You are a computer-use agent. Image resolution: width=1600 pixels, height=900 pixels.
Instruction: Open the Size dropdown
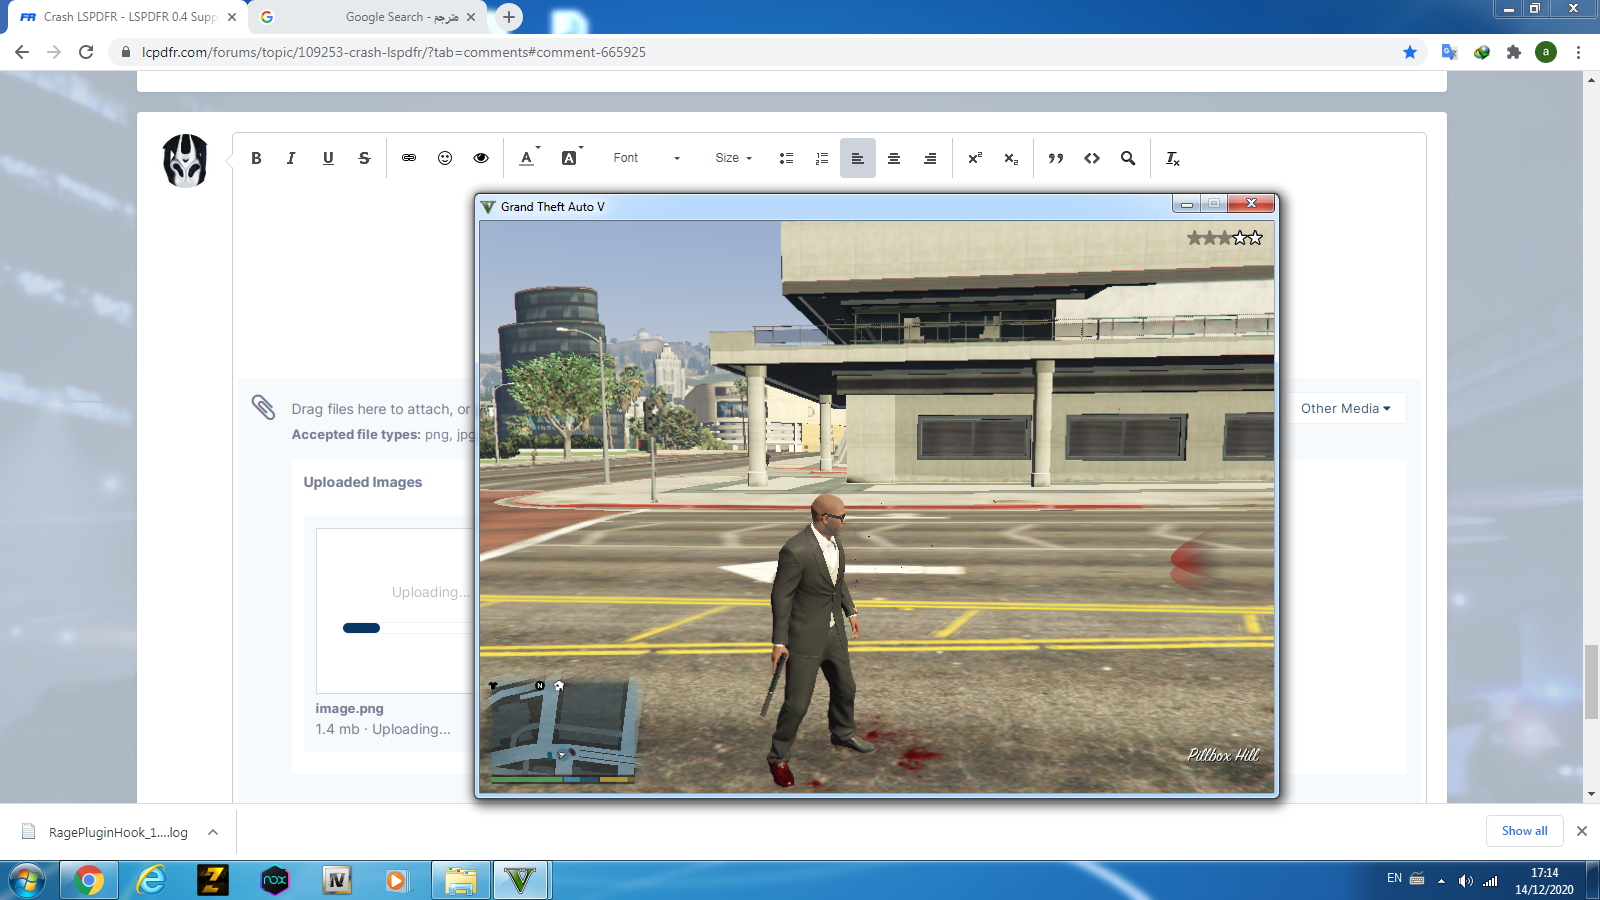tap(733, 158)
